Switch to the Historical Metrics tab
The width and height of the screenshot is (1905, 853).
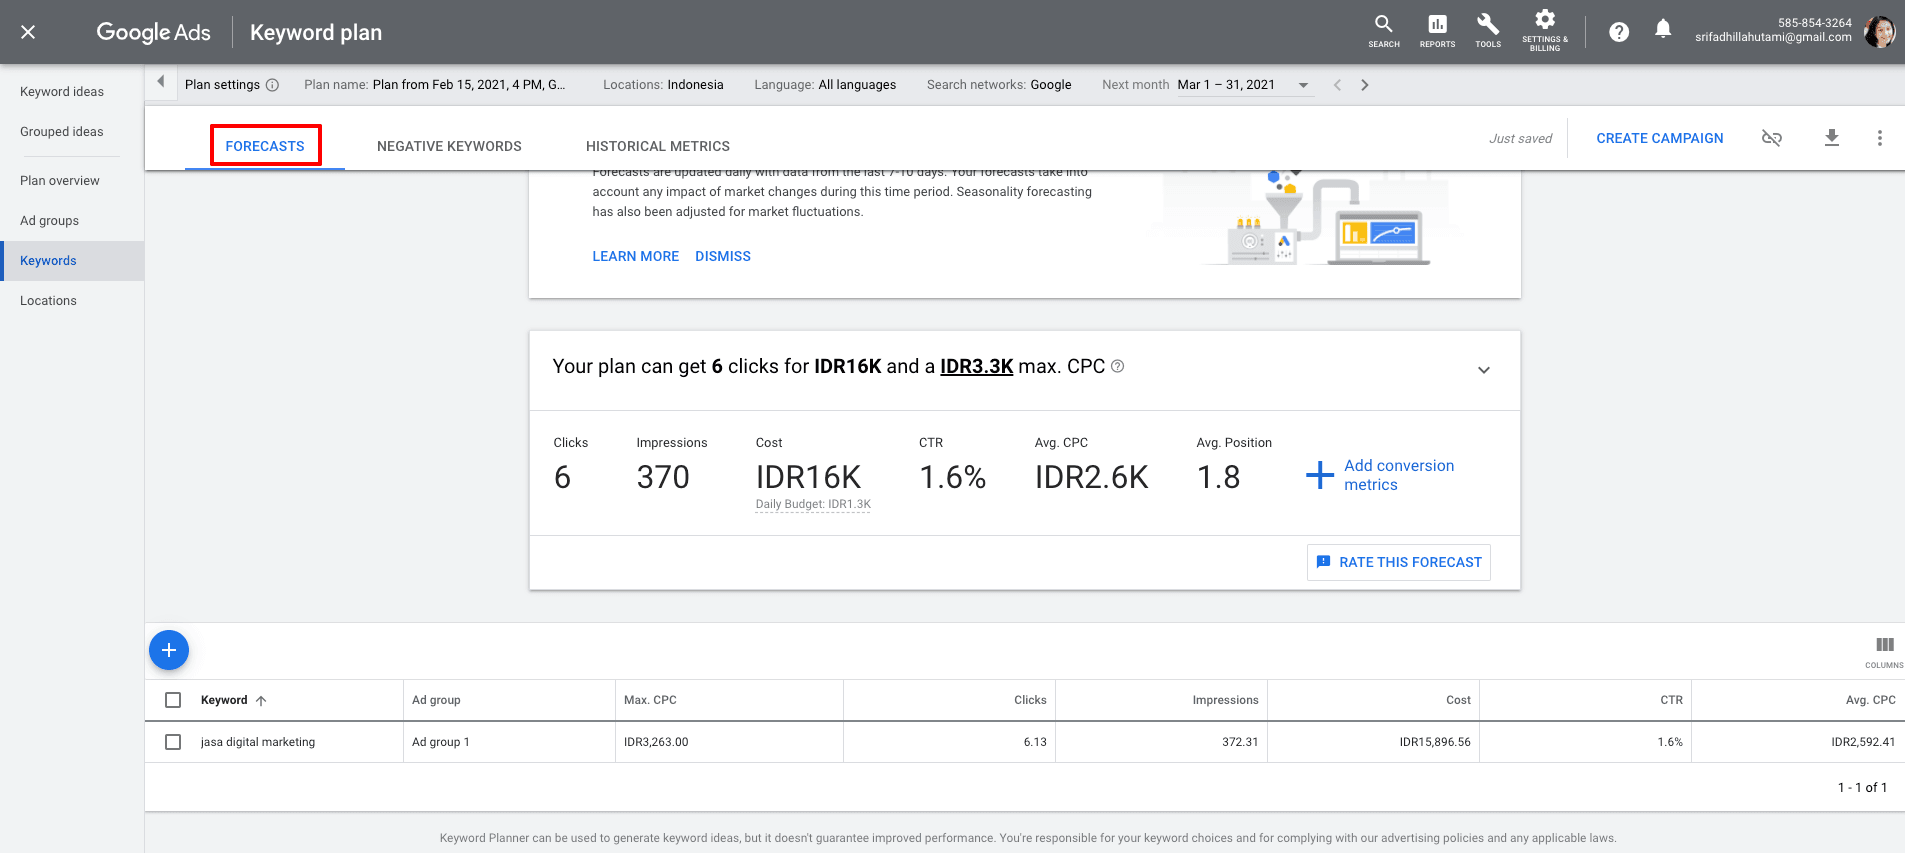point(657,146)
